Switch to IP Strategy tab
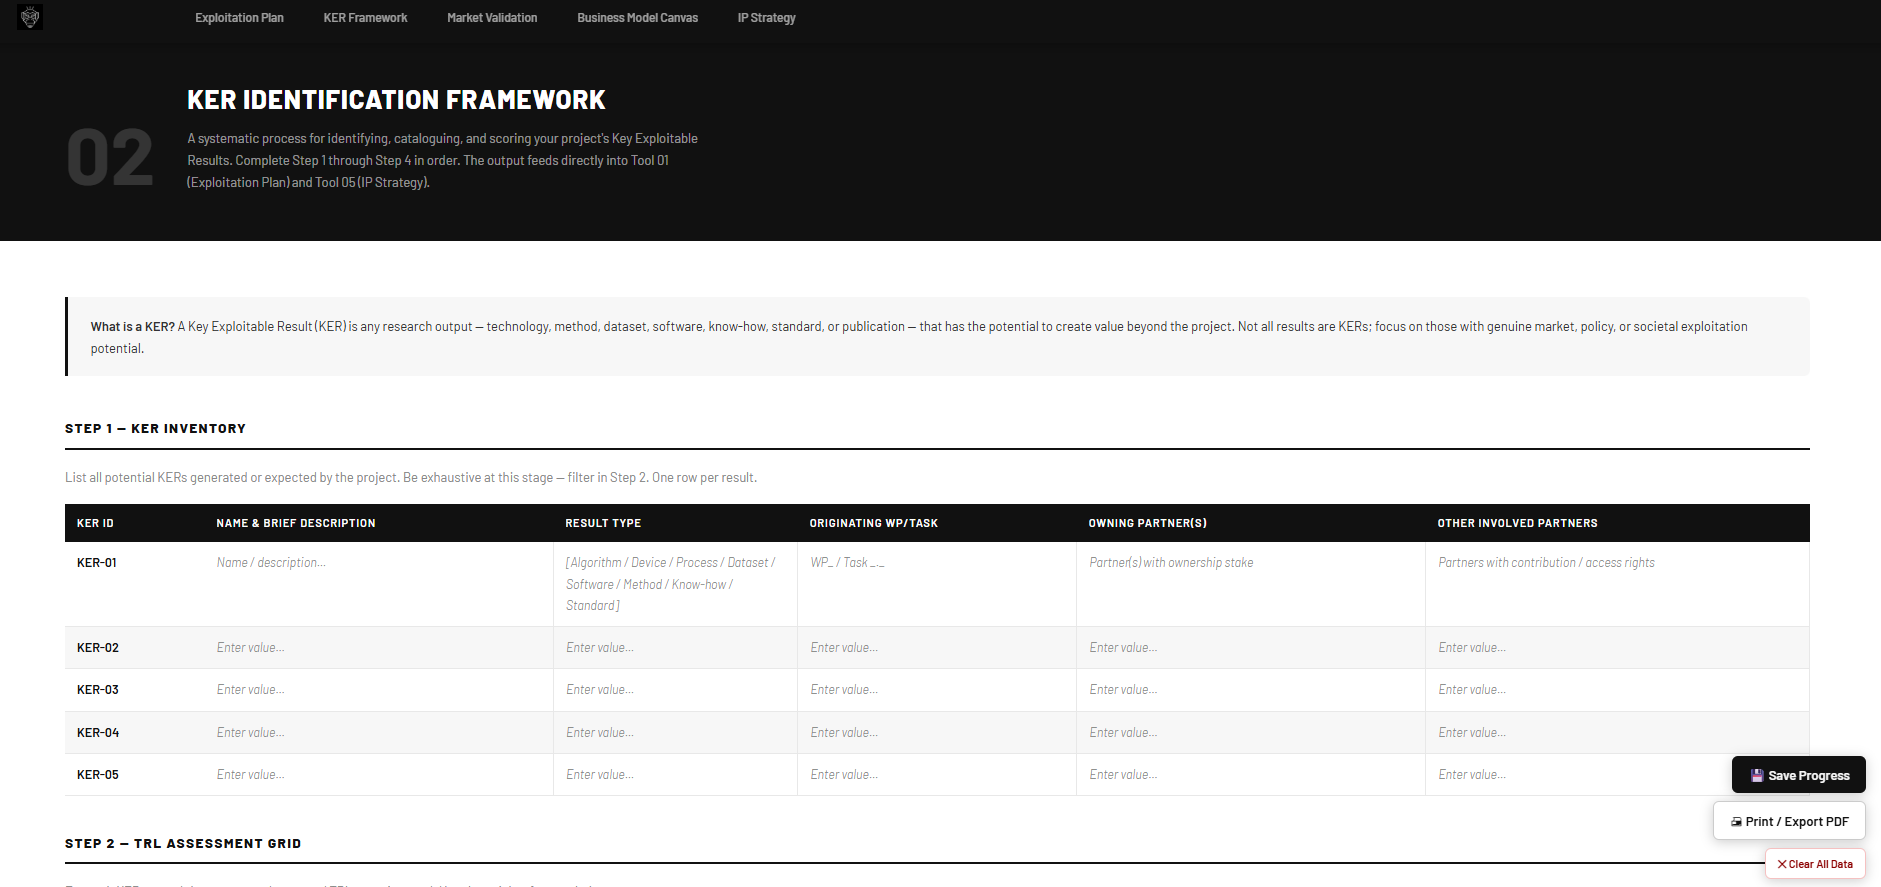This screenshot has width=1881, height=887. click(766, 18)
